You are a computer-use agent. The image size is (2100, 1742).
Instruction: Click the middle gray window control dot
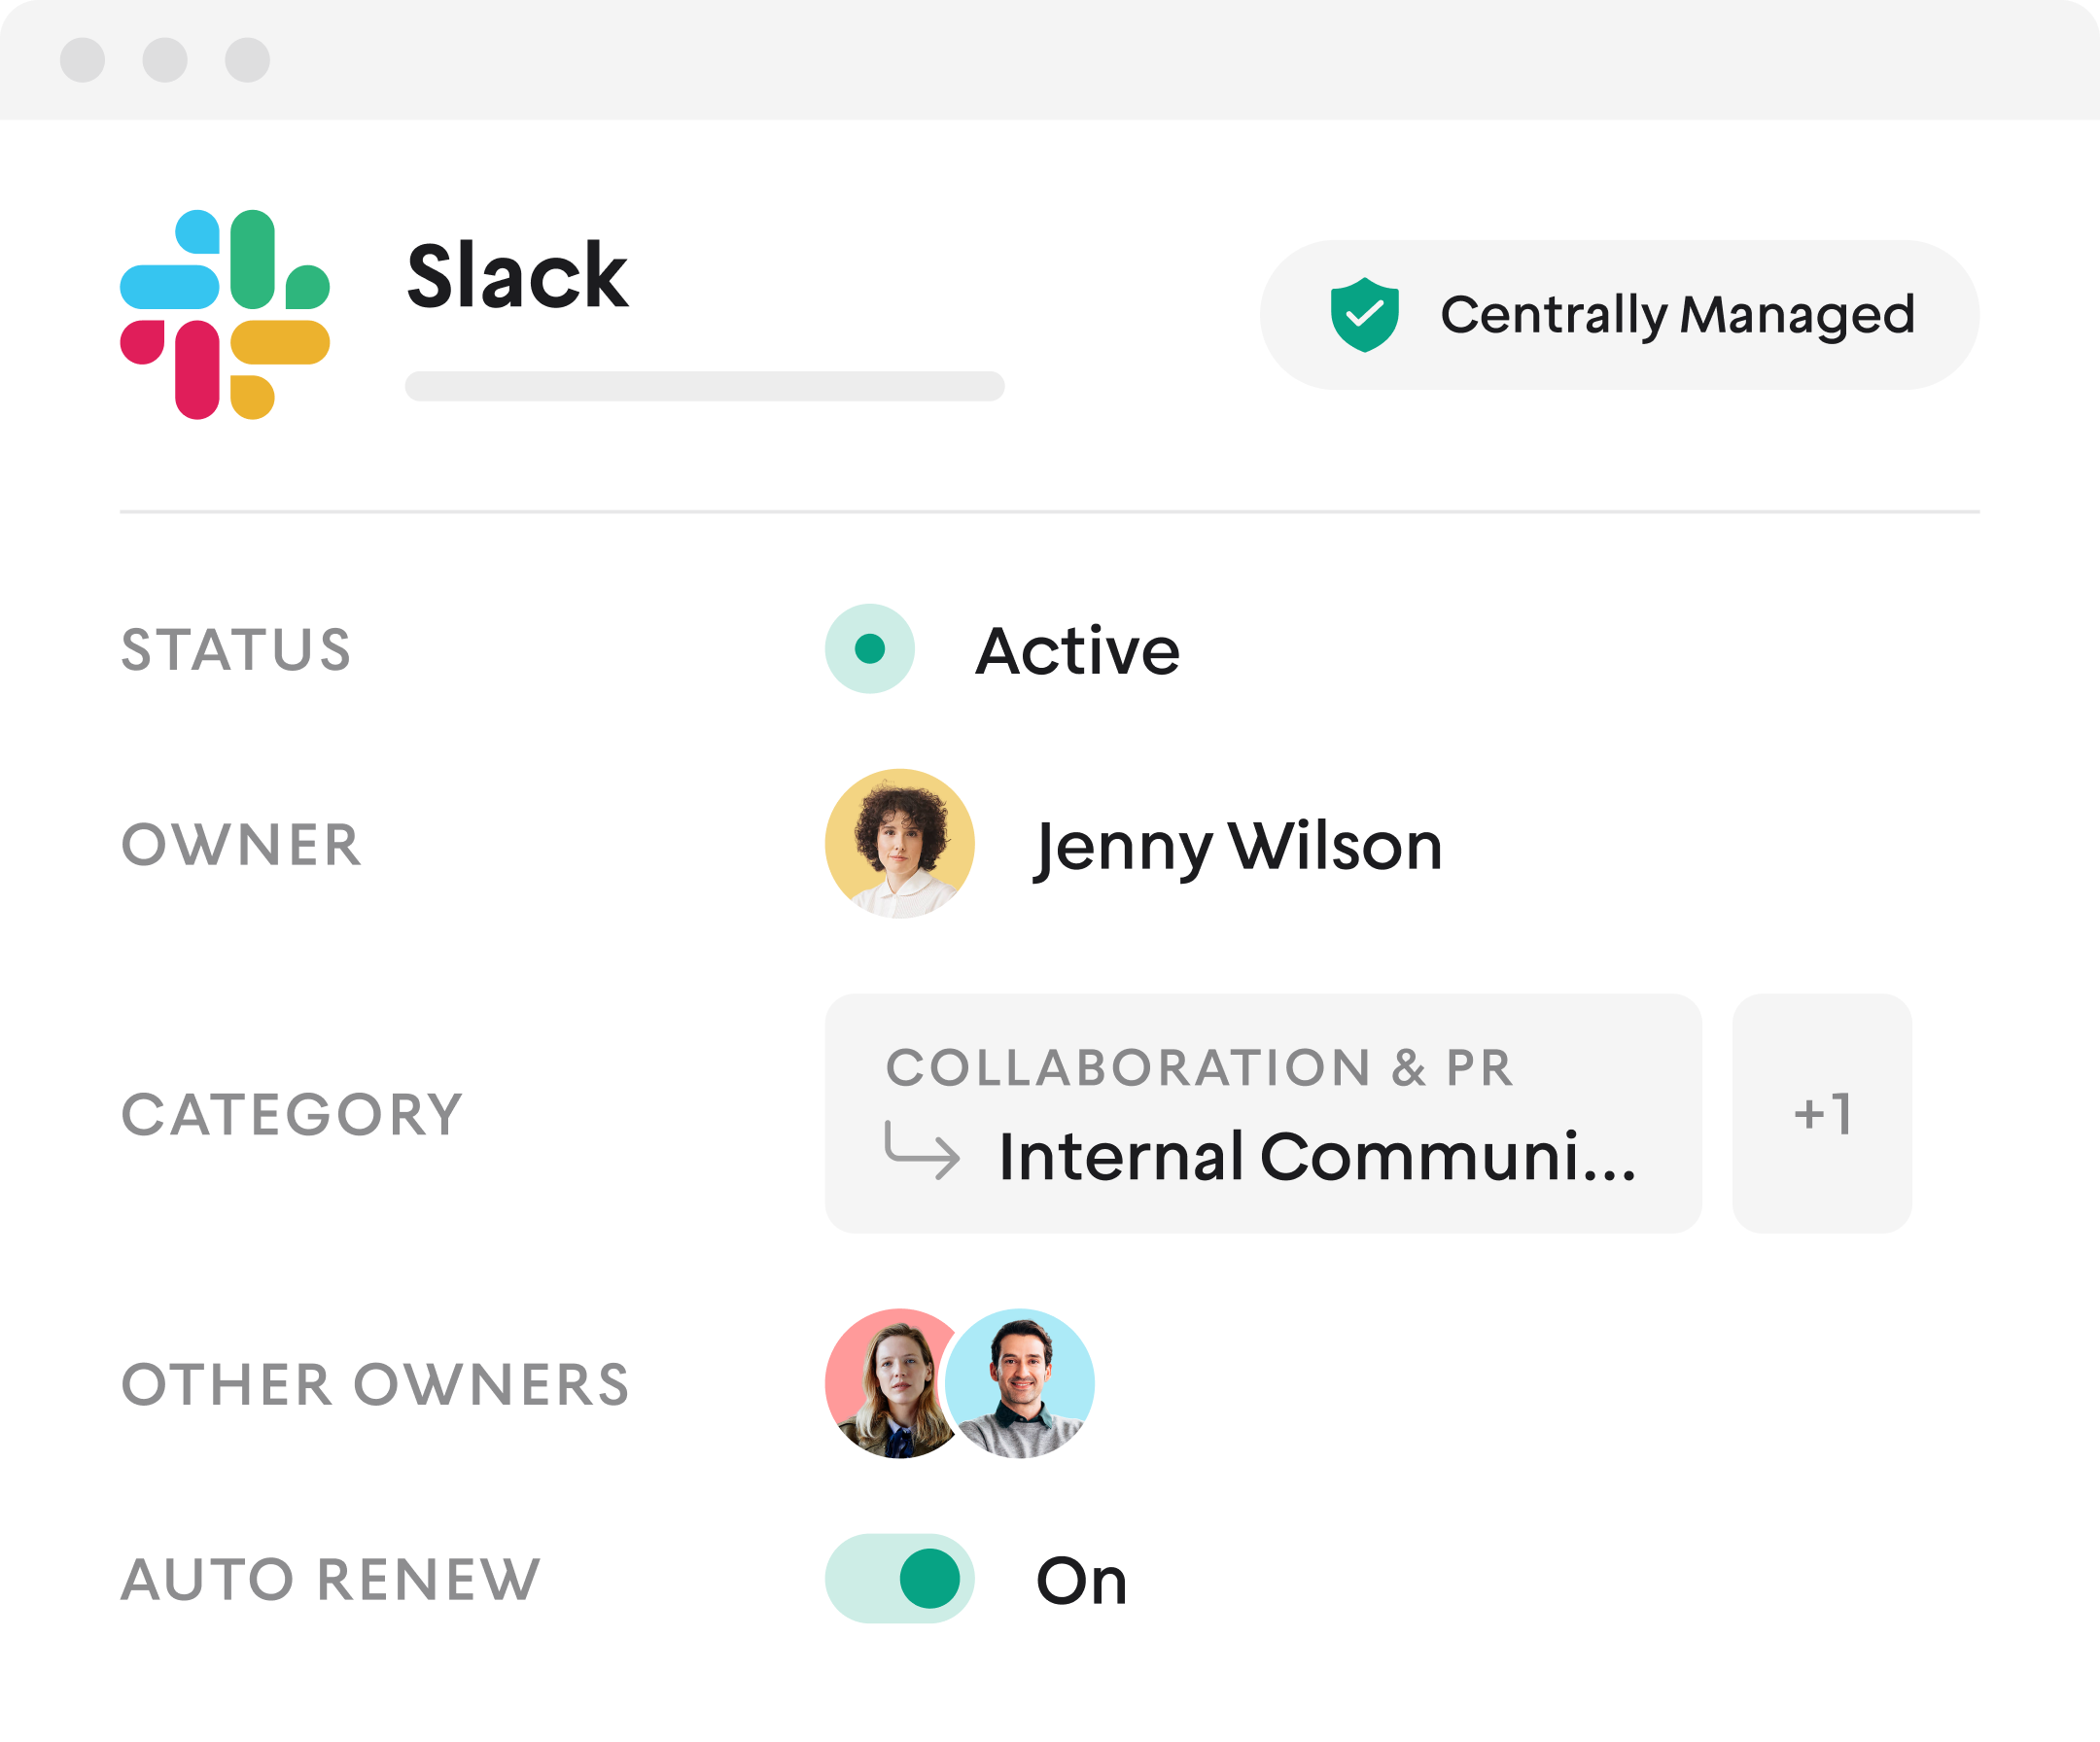165,60
